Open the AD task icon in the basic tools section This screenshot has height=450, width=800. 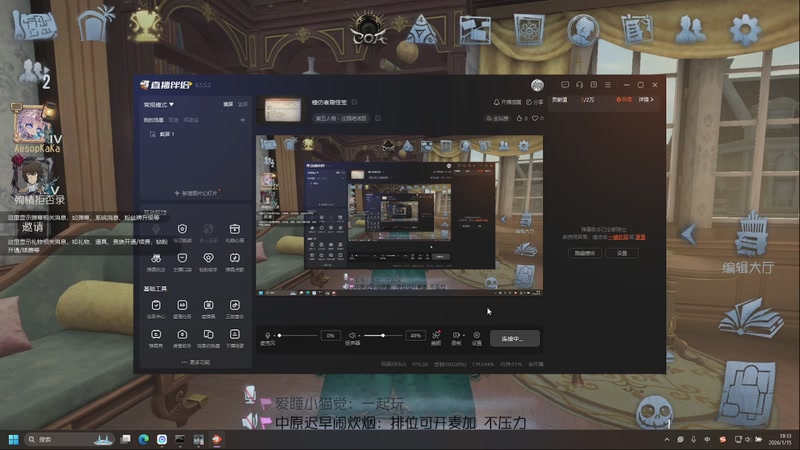click(x=182, y=305)
